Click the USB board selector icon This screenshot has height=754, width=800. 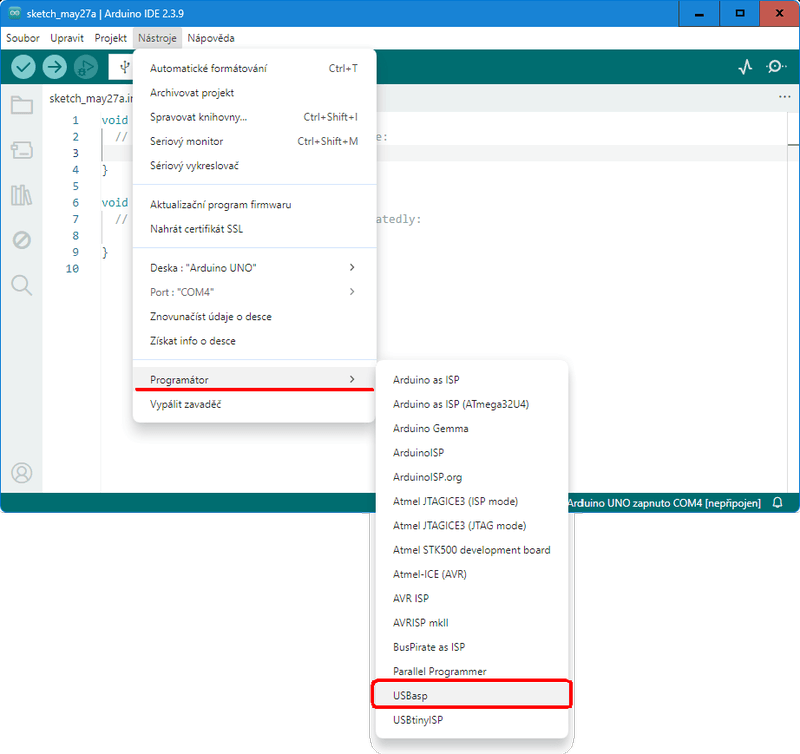pyautogui.click(x=124, y=67)
